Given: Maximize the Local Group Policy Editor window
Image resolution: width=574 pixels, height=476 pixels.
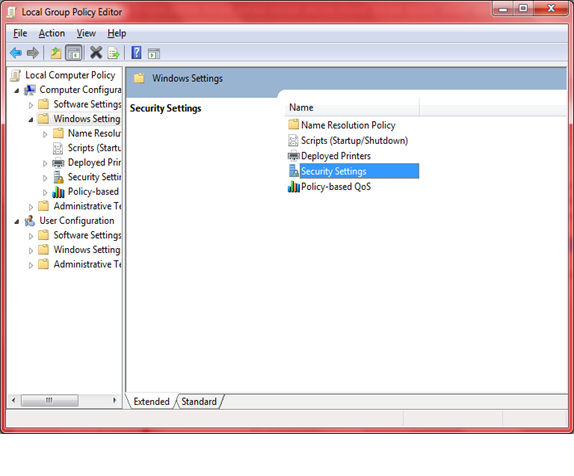Looking at the screenshot, I should tap(523, 8).
